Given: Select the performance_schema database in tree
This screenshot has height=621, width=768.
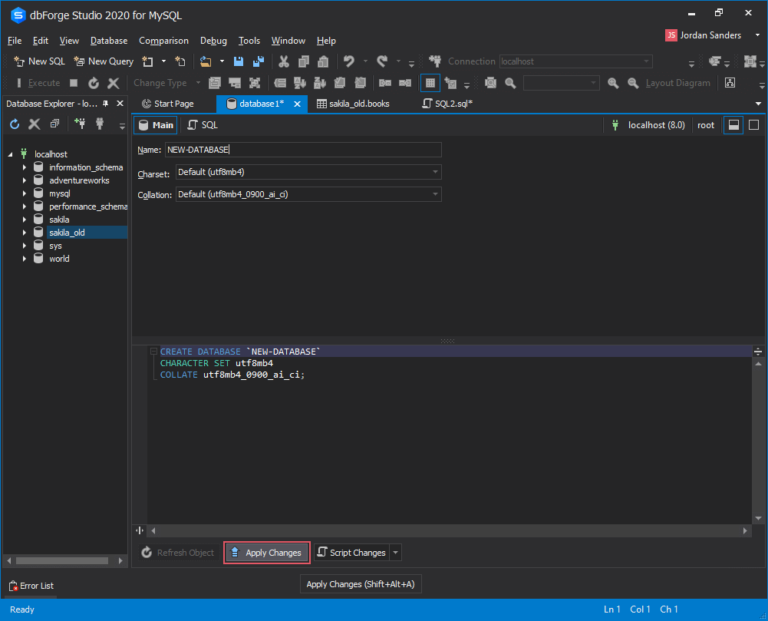Looking at the screenshot, I should pyautogui.click(x=88, y=206).
